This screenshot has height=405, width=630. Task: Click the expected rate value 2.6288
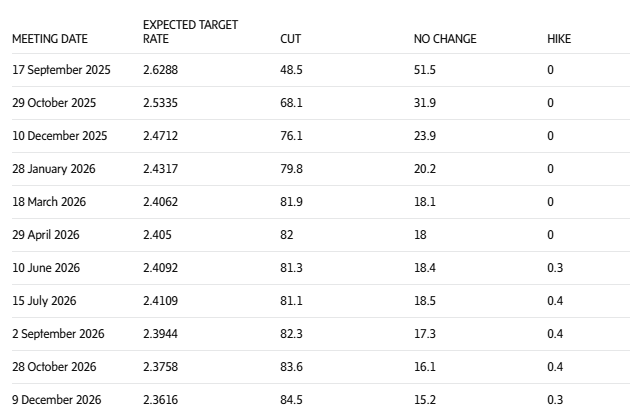[161, 70]
